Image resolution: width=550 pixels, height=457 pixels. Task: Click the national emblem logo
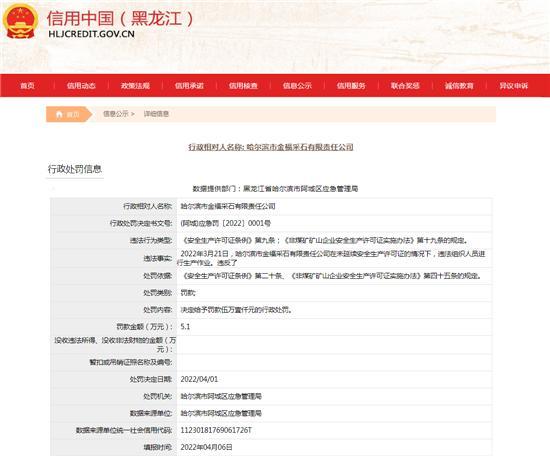point(20,21)
